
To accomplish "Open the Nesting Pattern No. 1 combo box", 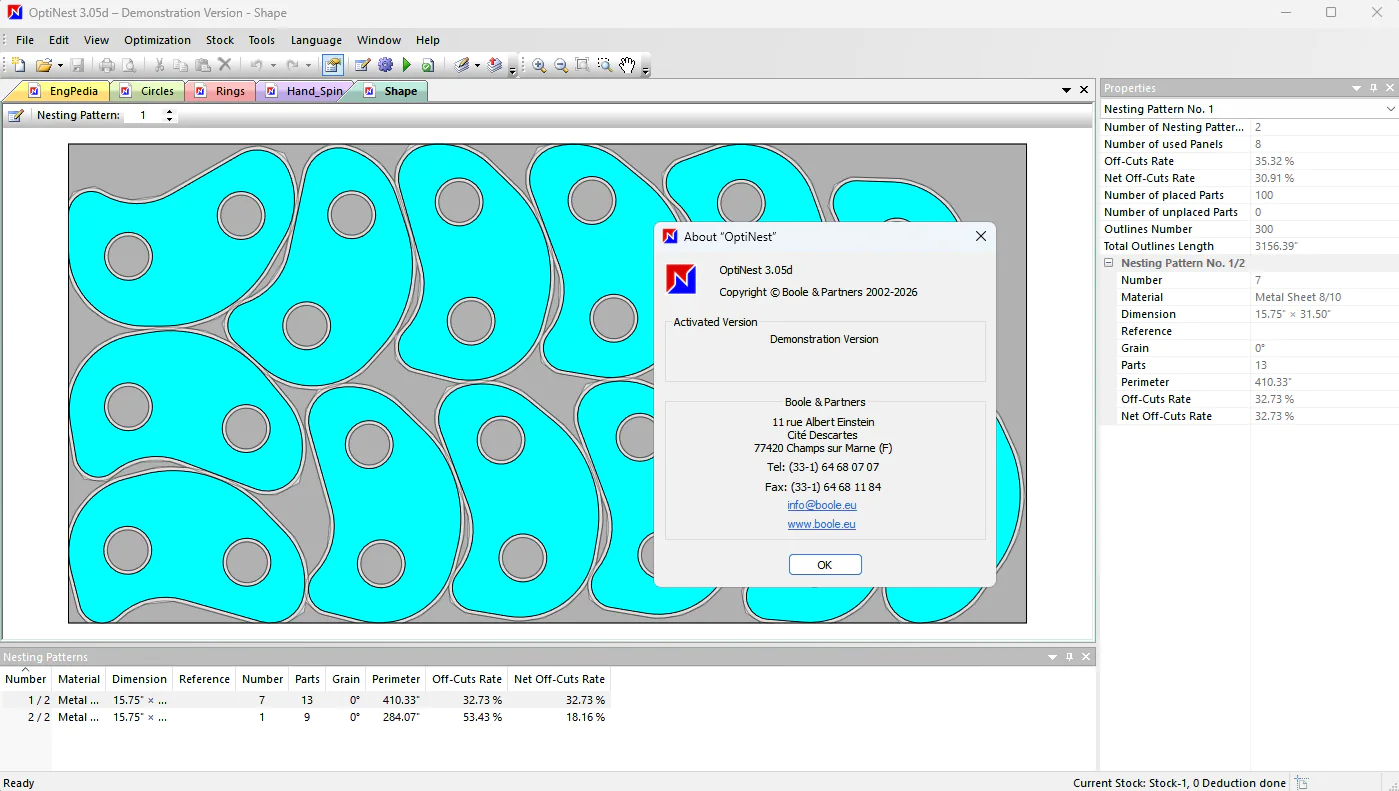I will click(1249, 109).
